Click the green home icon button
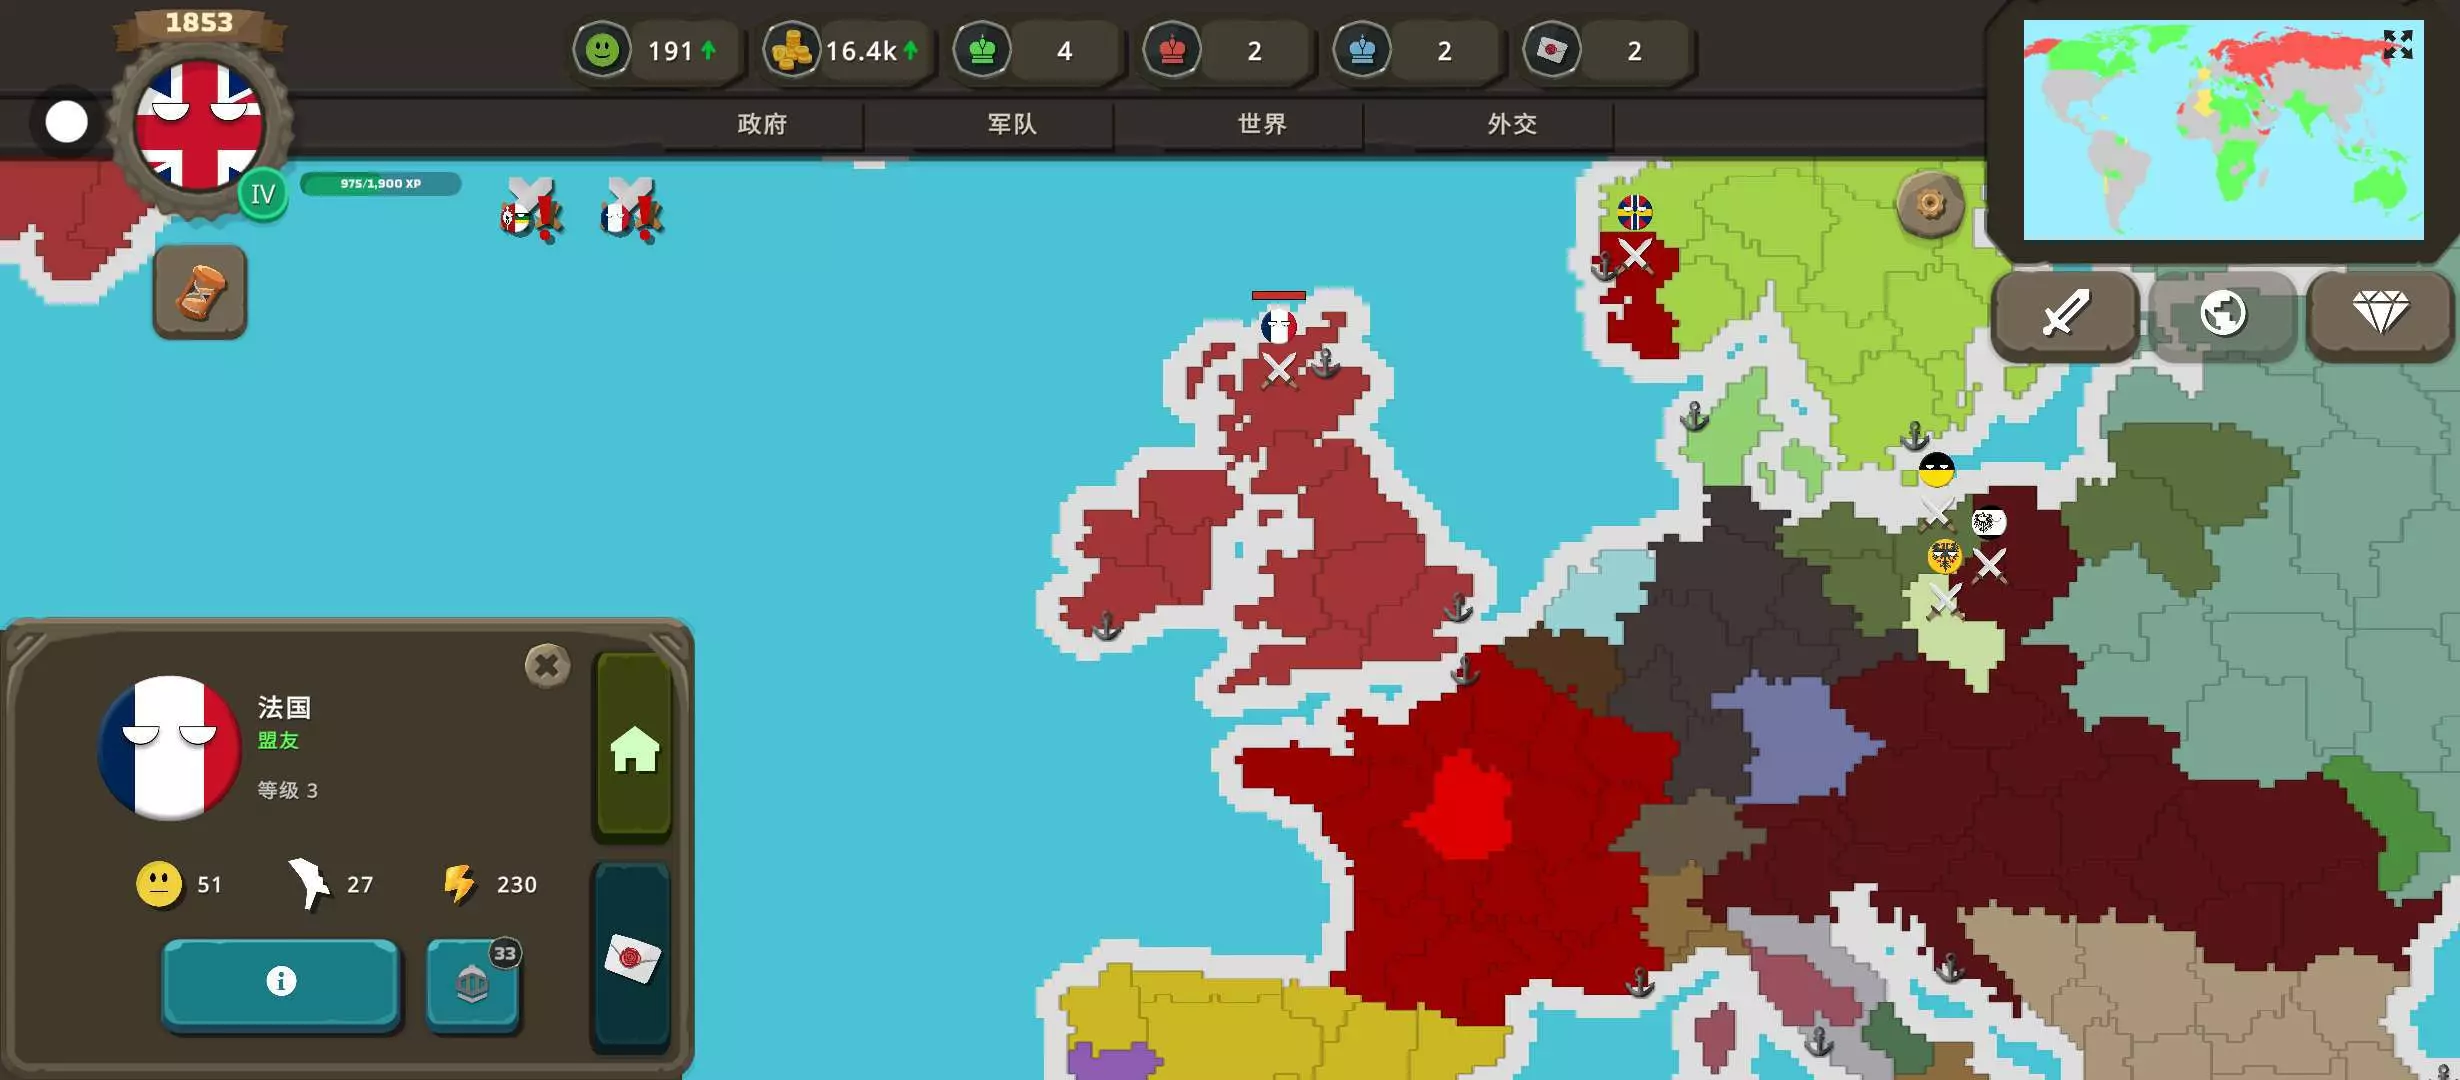Viewport: 2460px width, 1080px height. [634, 747]
